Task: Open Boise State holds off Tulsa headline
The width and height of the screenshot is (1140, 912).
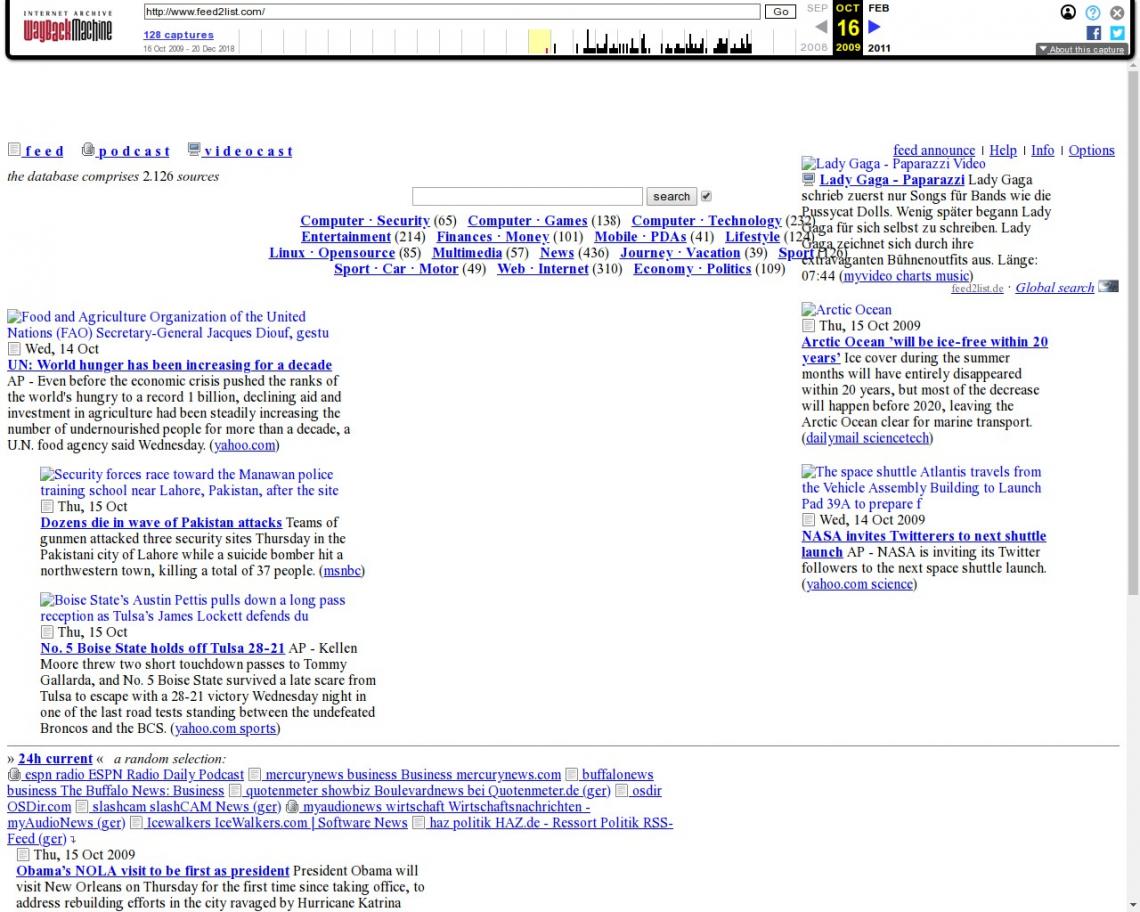Action: tap(162, 648)
